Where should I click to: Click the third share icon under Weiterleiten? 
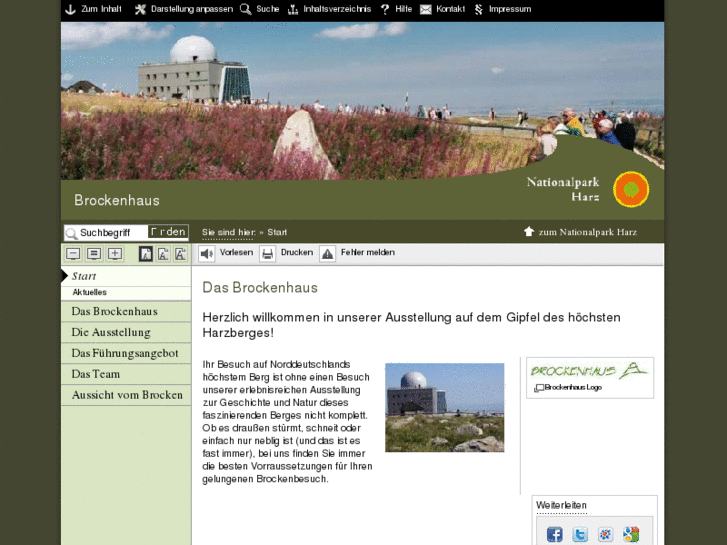point(606,534)
